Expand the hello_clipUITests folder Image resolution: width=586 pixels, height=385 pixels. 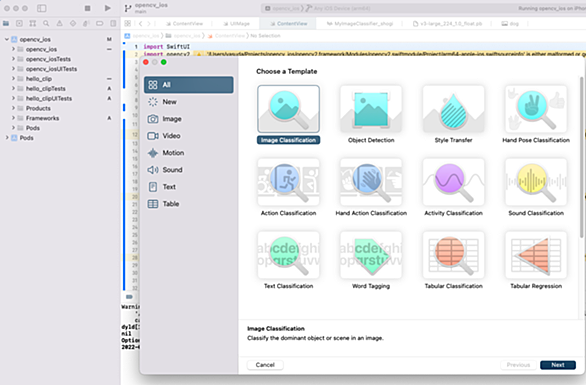coord(13,98)
